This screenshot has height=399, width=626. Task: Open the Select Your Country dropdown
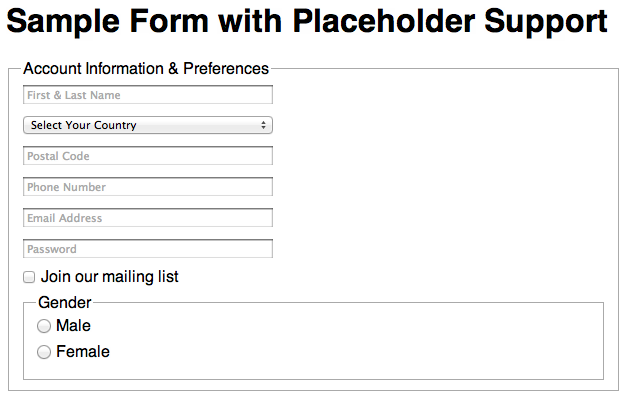pos(148,125)
